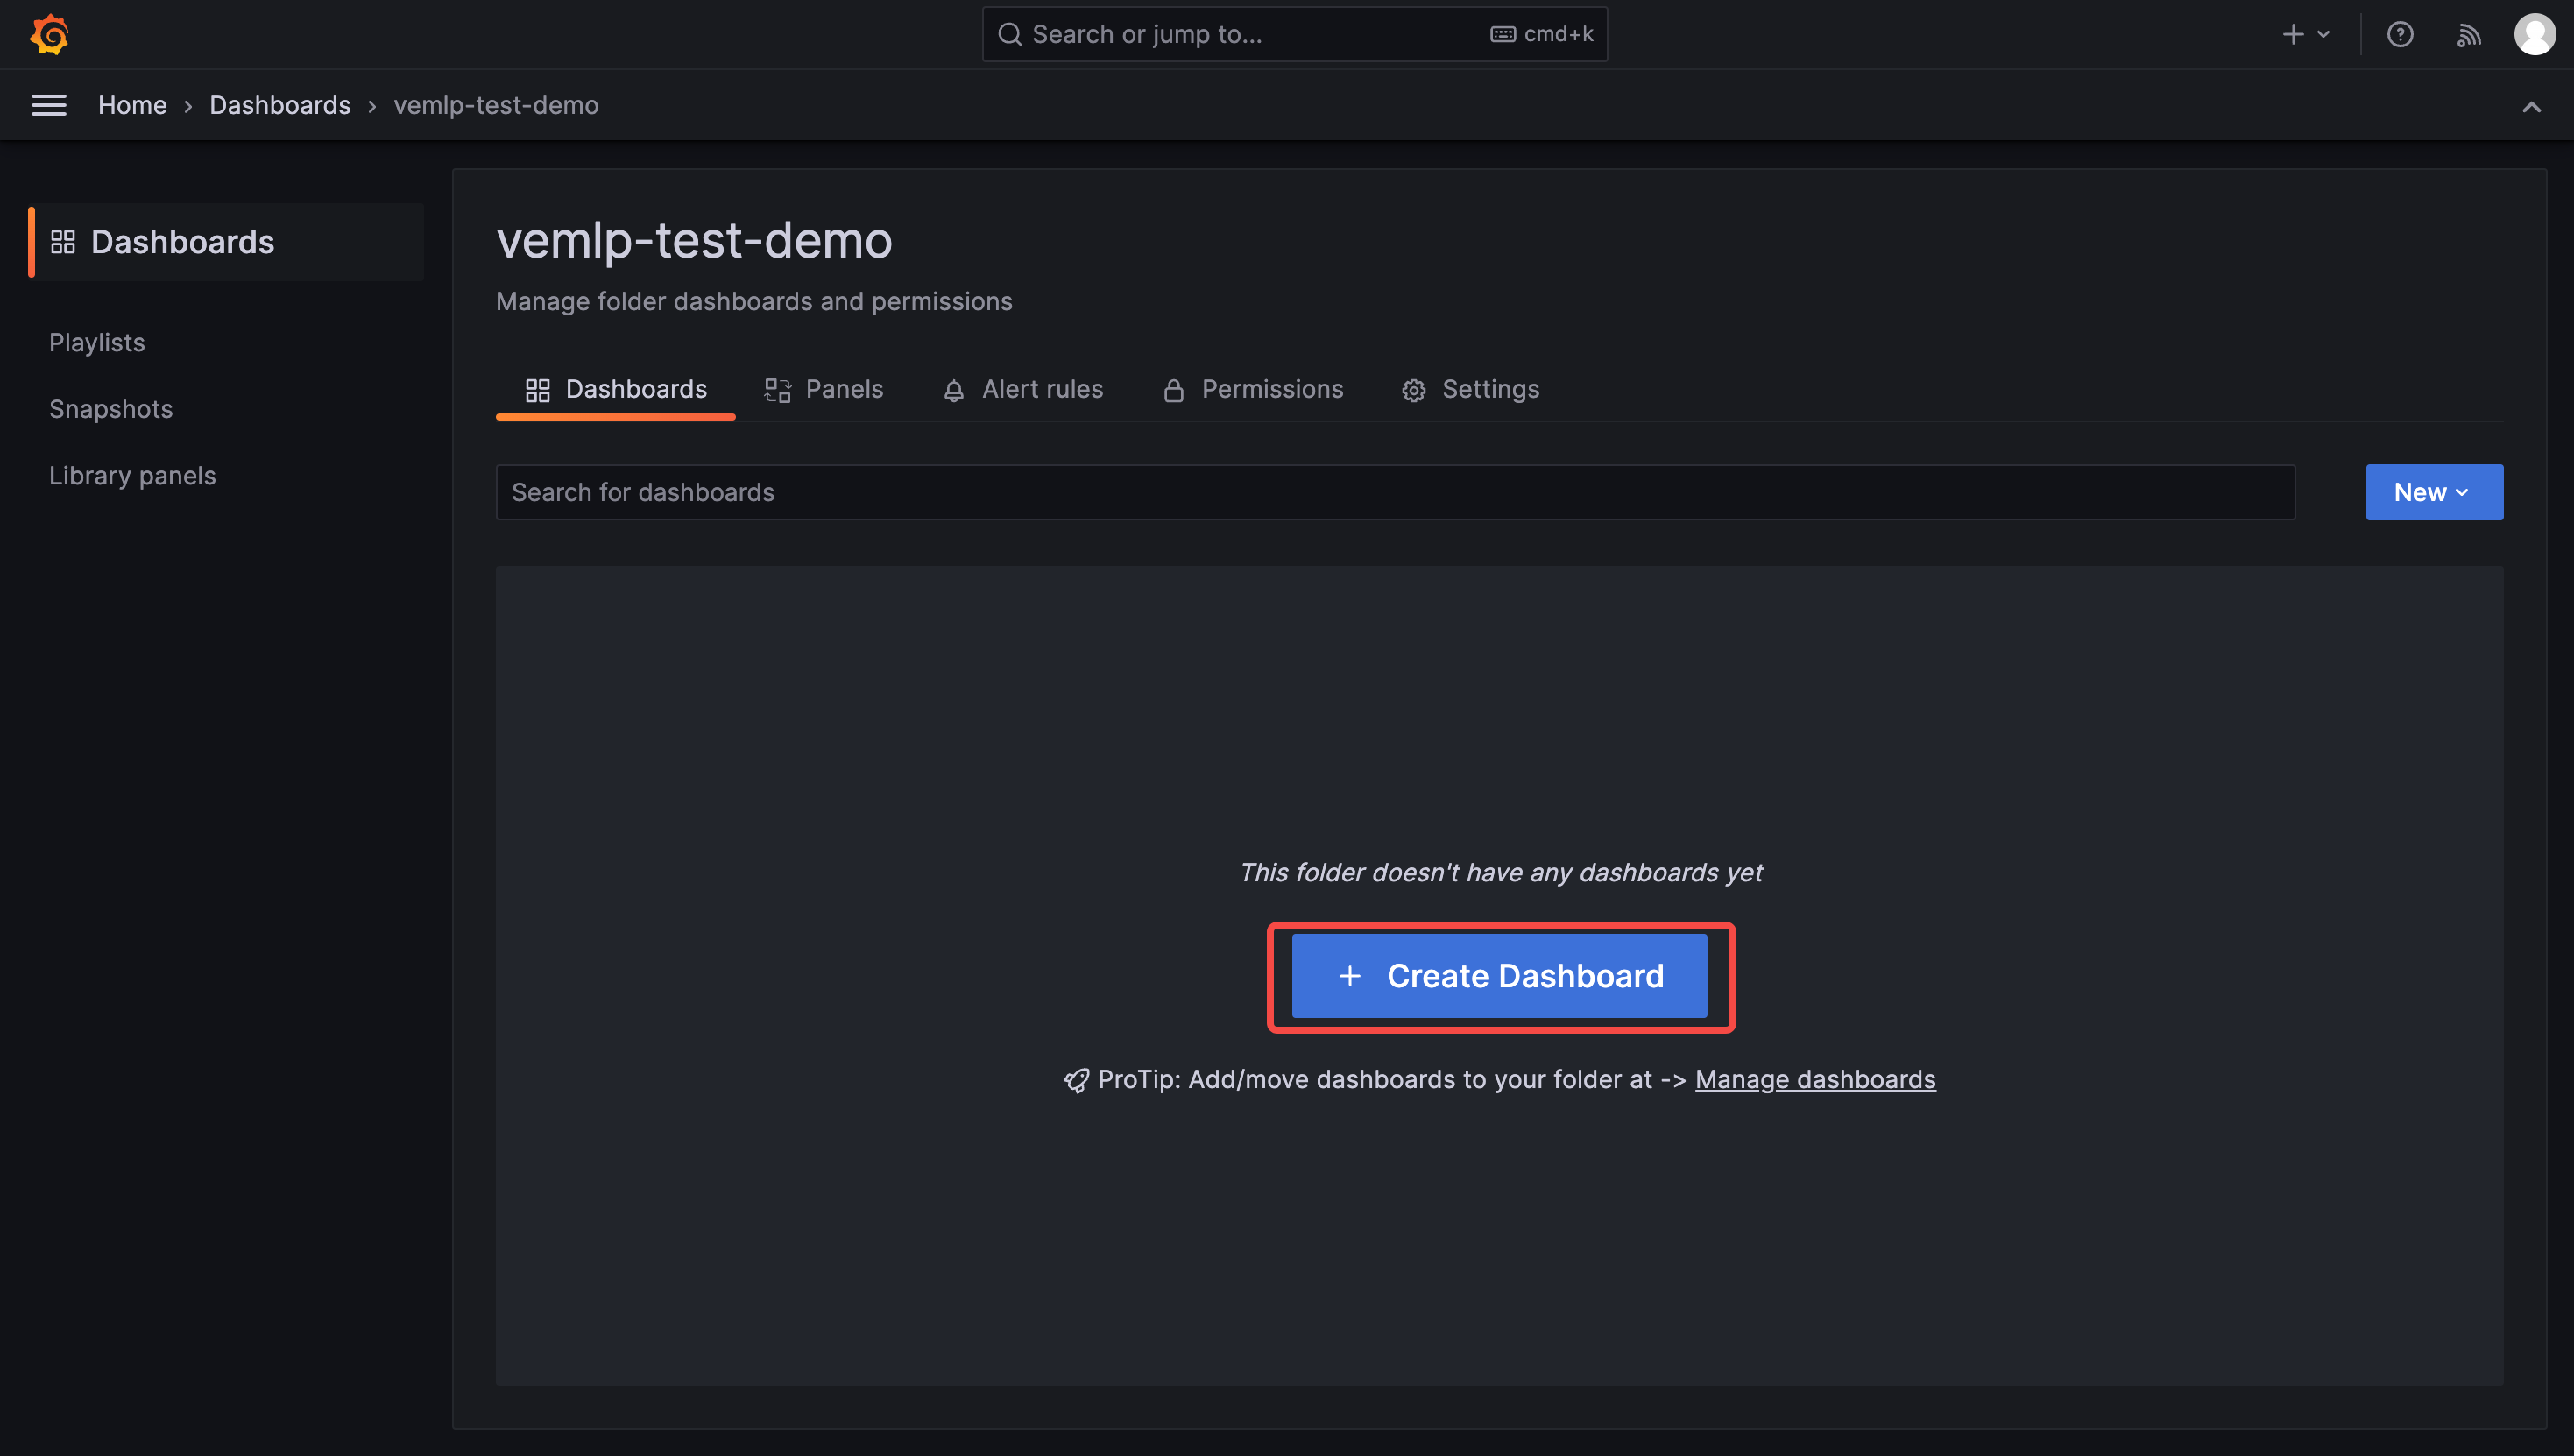The image size is (2574, 1456).
Task: Click the Search for dashboards field
Action: pyautogui.click(x=1395, y=492)
